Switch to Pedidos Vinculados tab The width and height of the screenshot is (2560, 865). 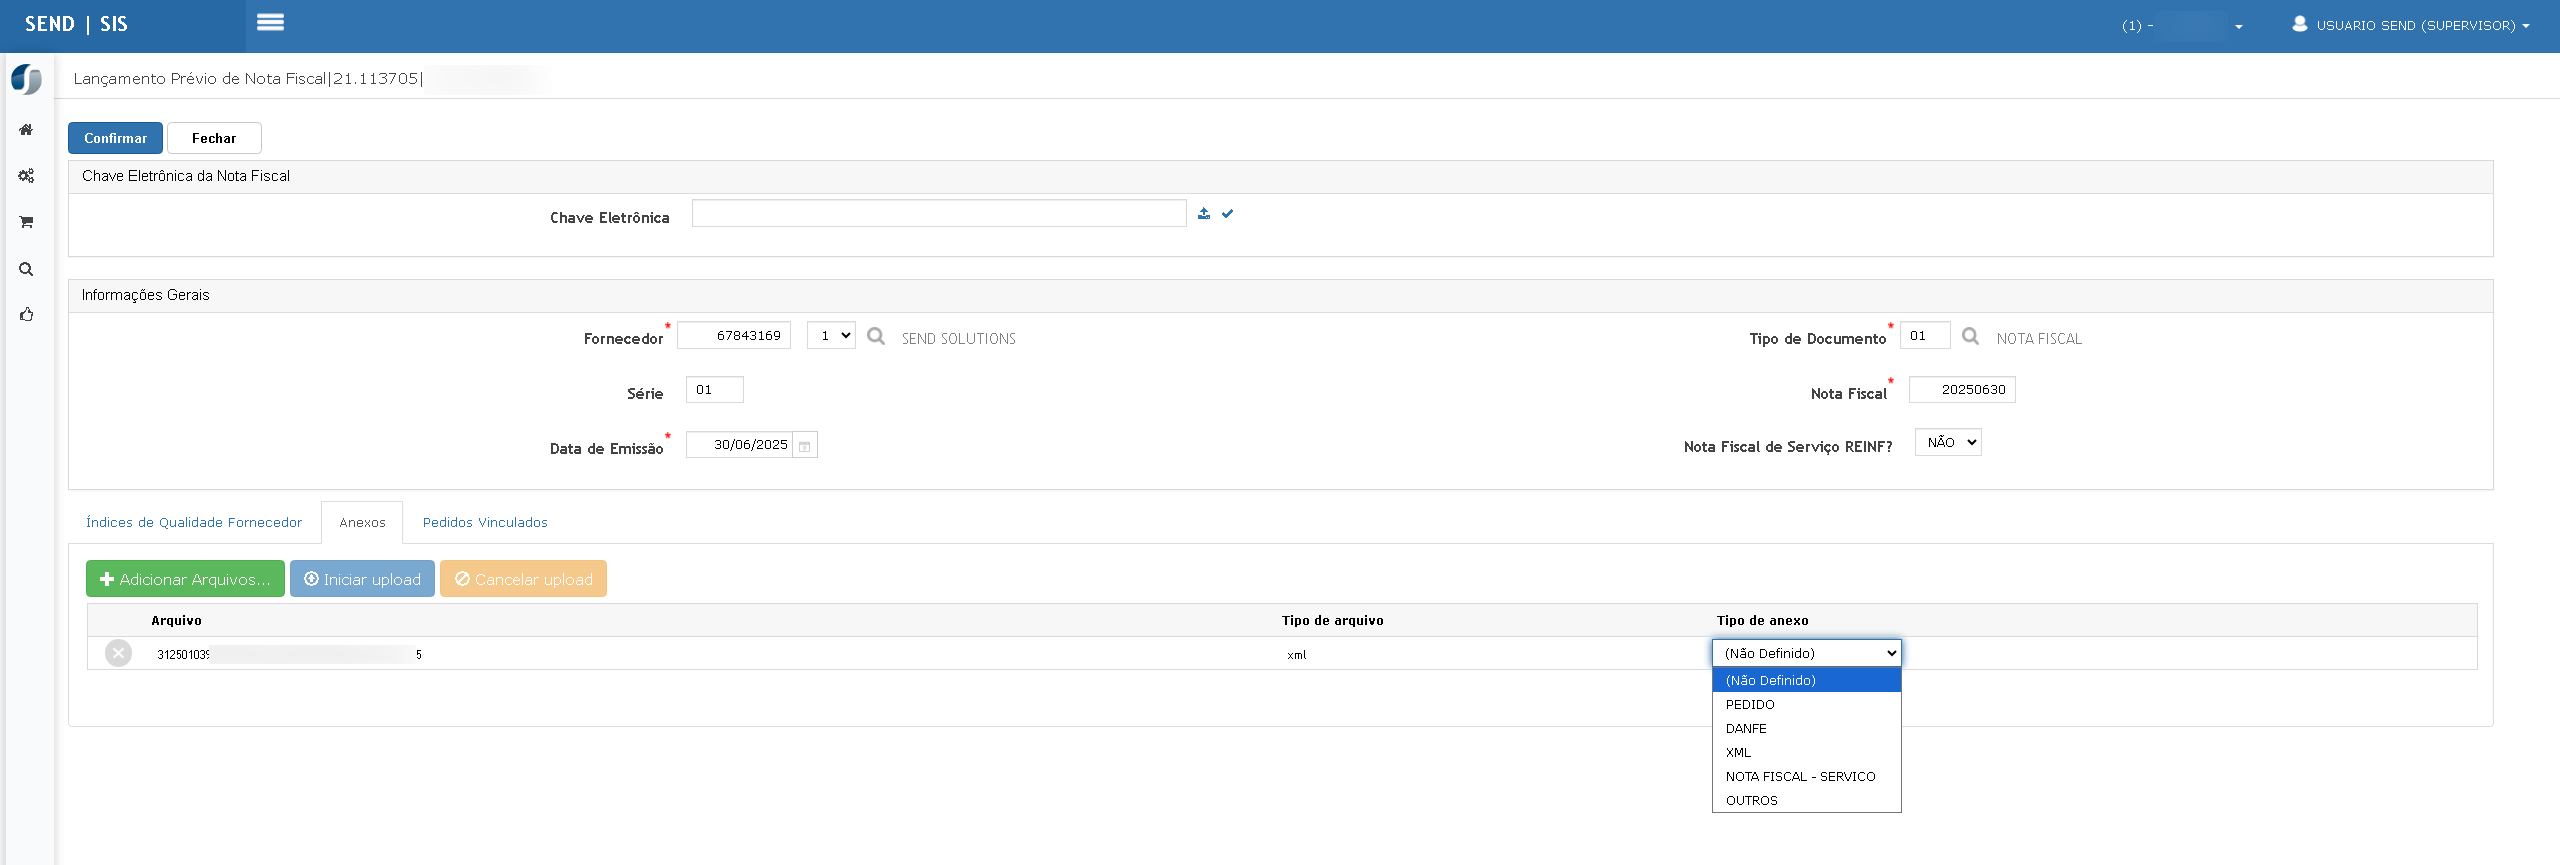click(x=485, y=522)
